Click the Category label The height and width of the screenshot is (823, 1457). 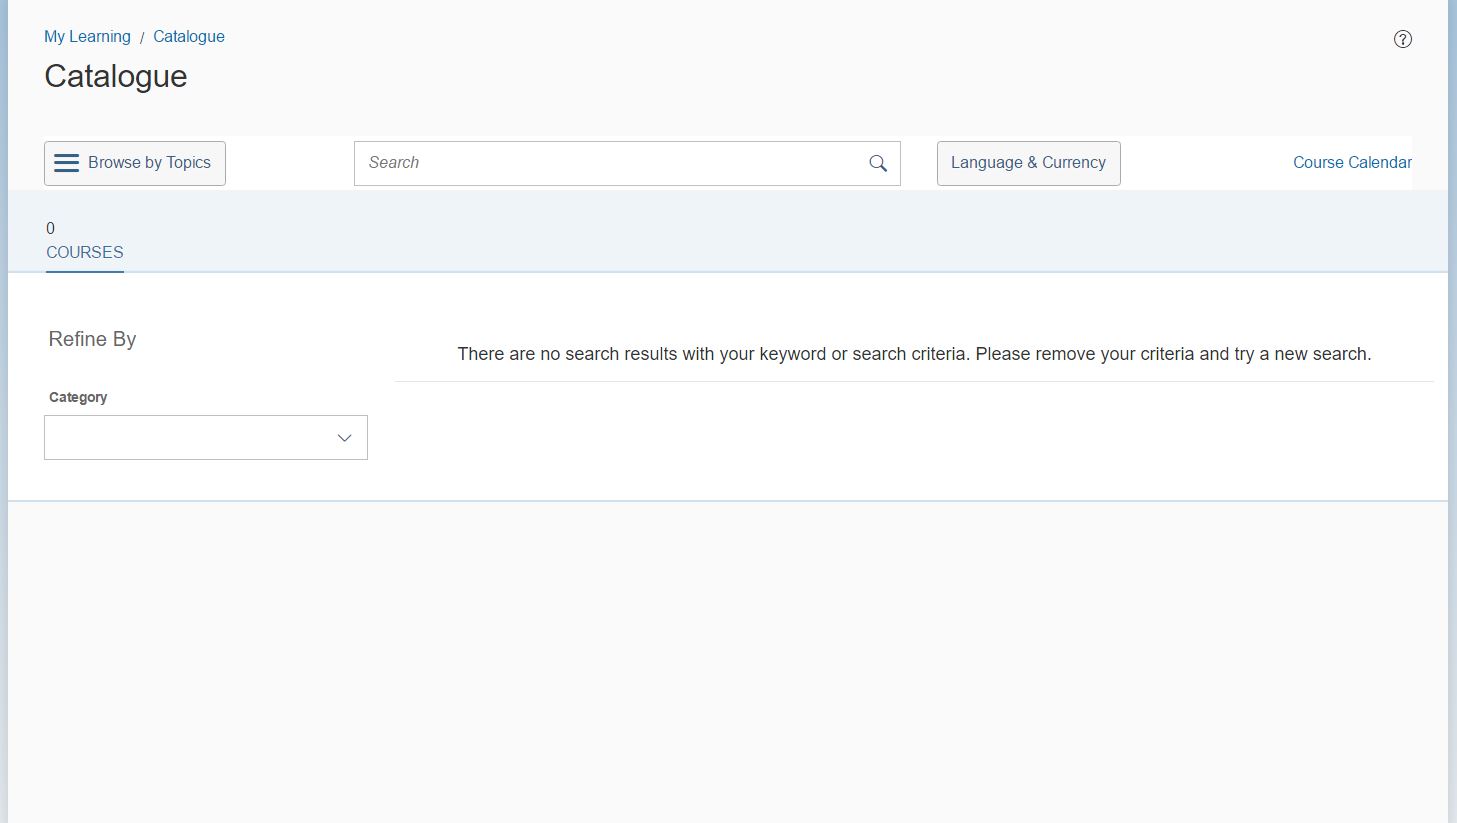coord(78,397)
